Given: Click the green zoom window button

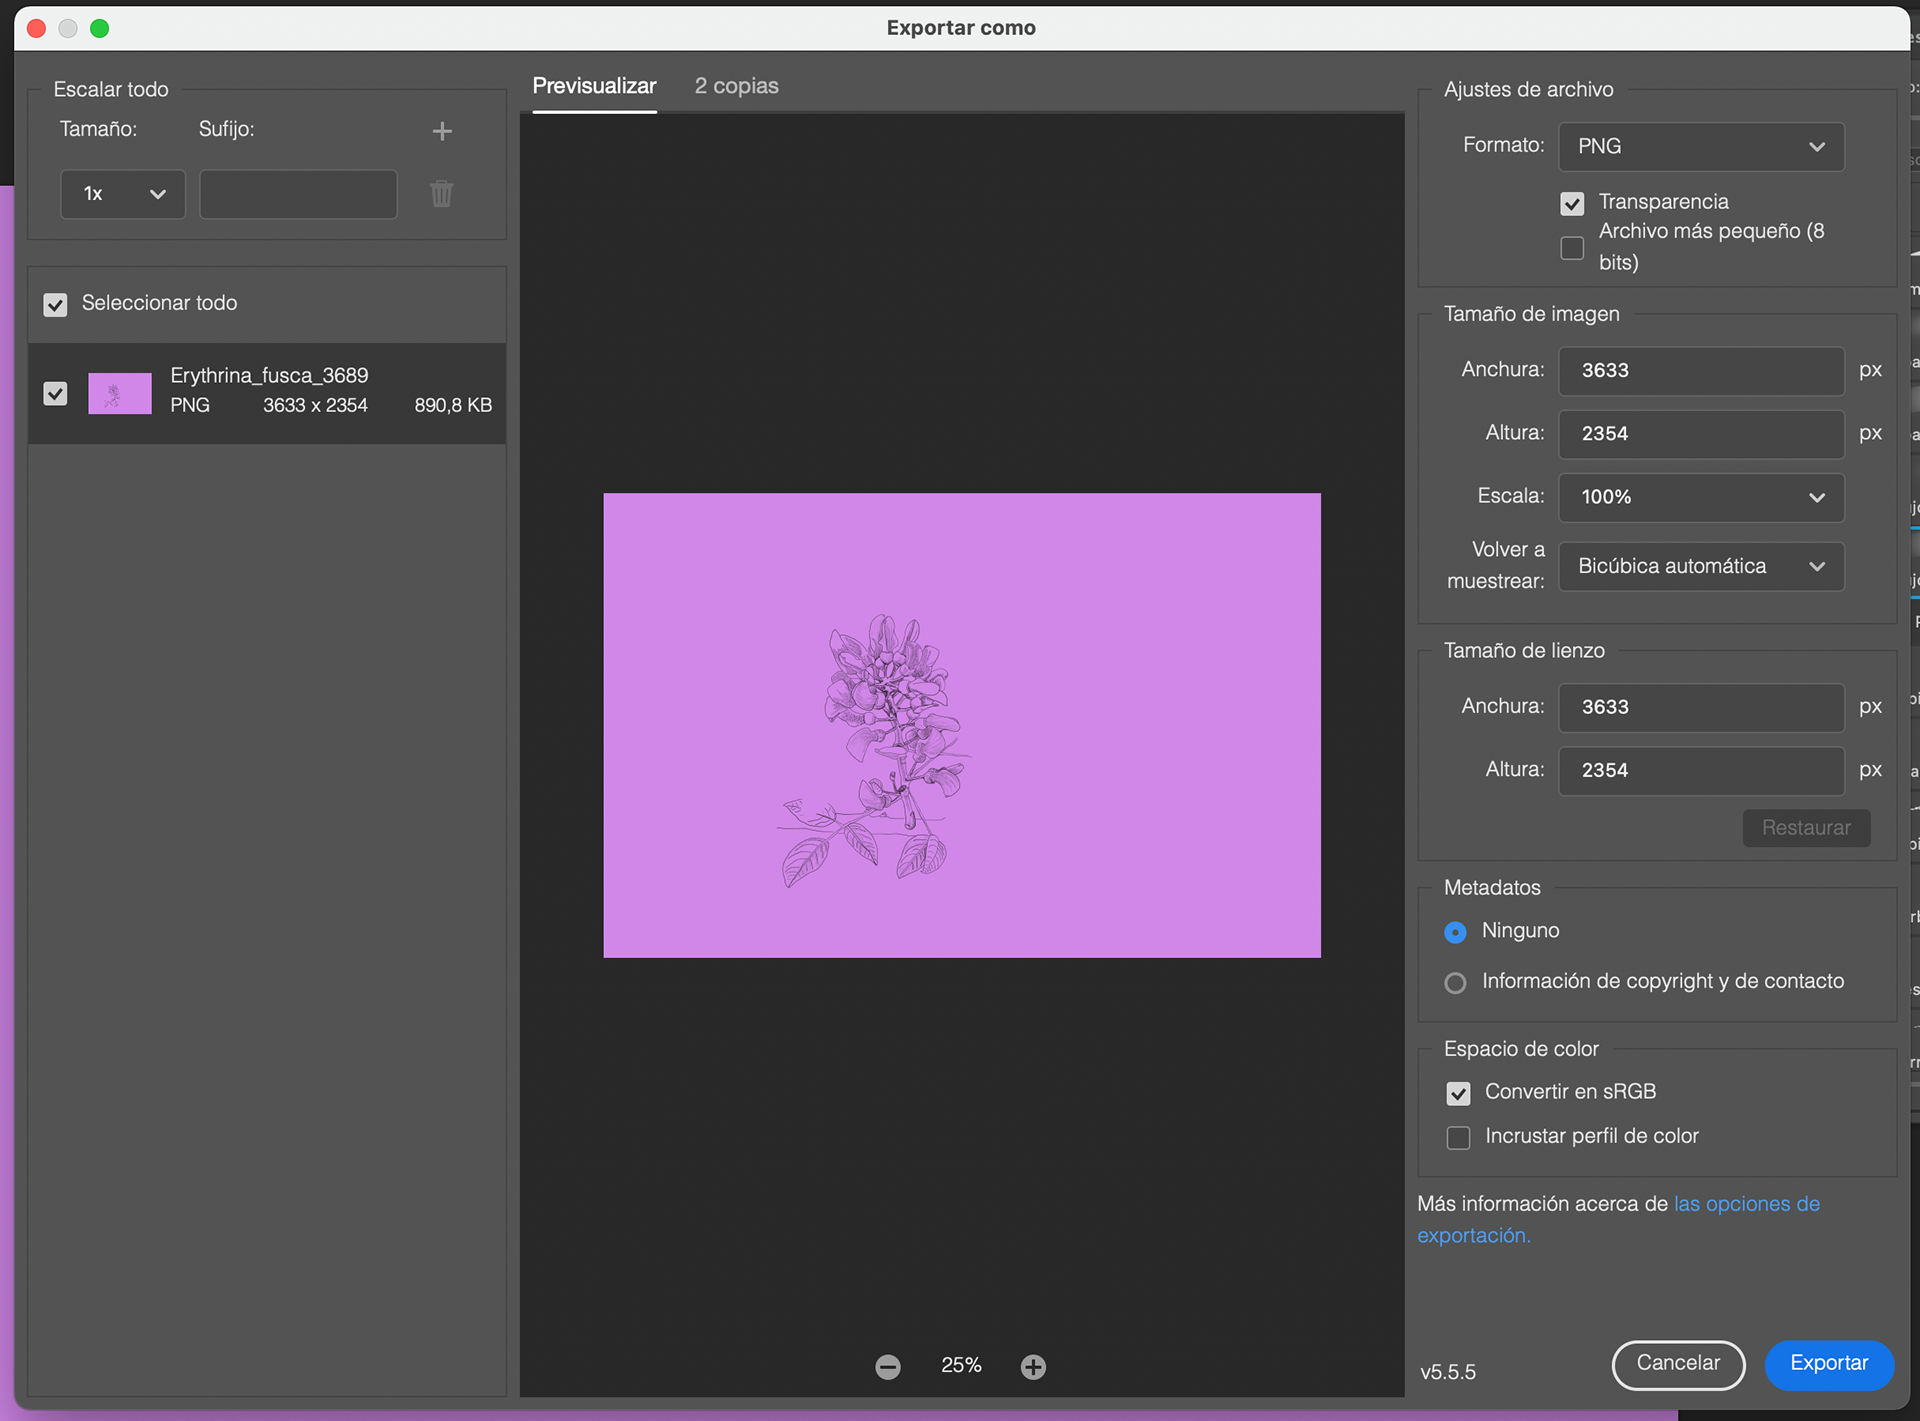Looking at the screenshot, I should coord(100,28).
